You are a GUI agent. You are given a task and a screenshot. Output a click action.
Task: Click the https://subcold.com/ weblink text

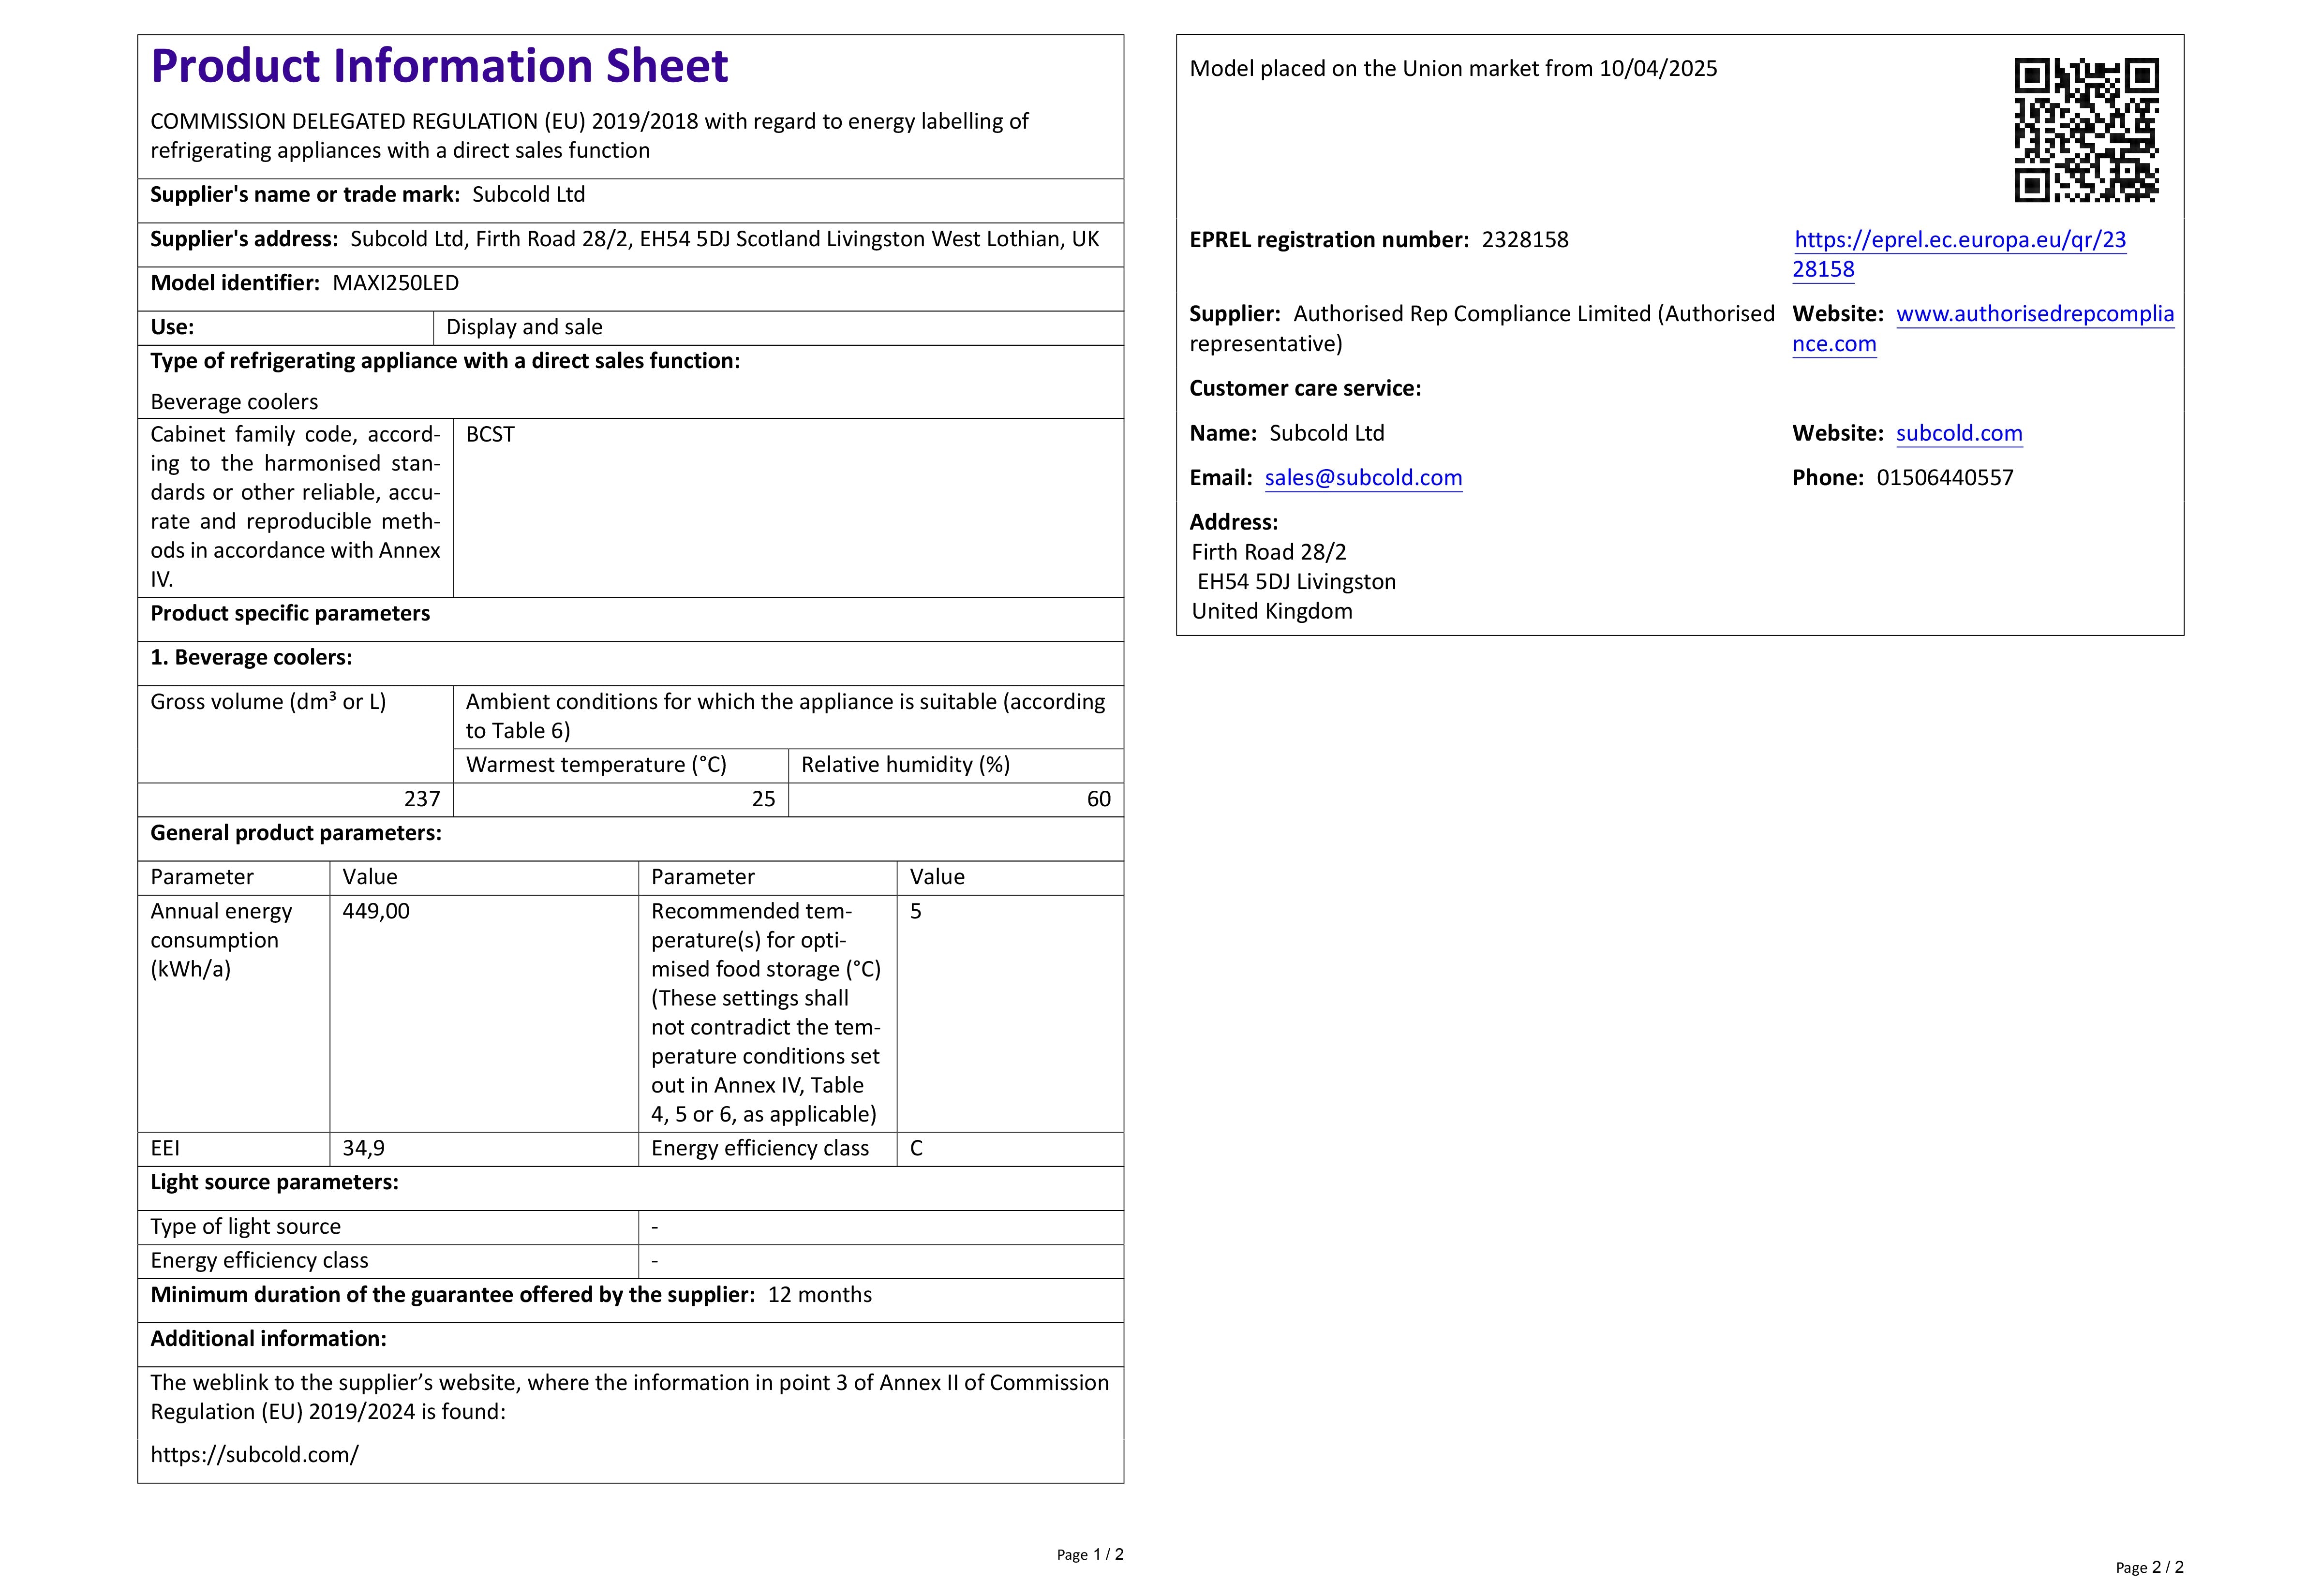(254, 1454)
